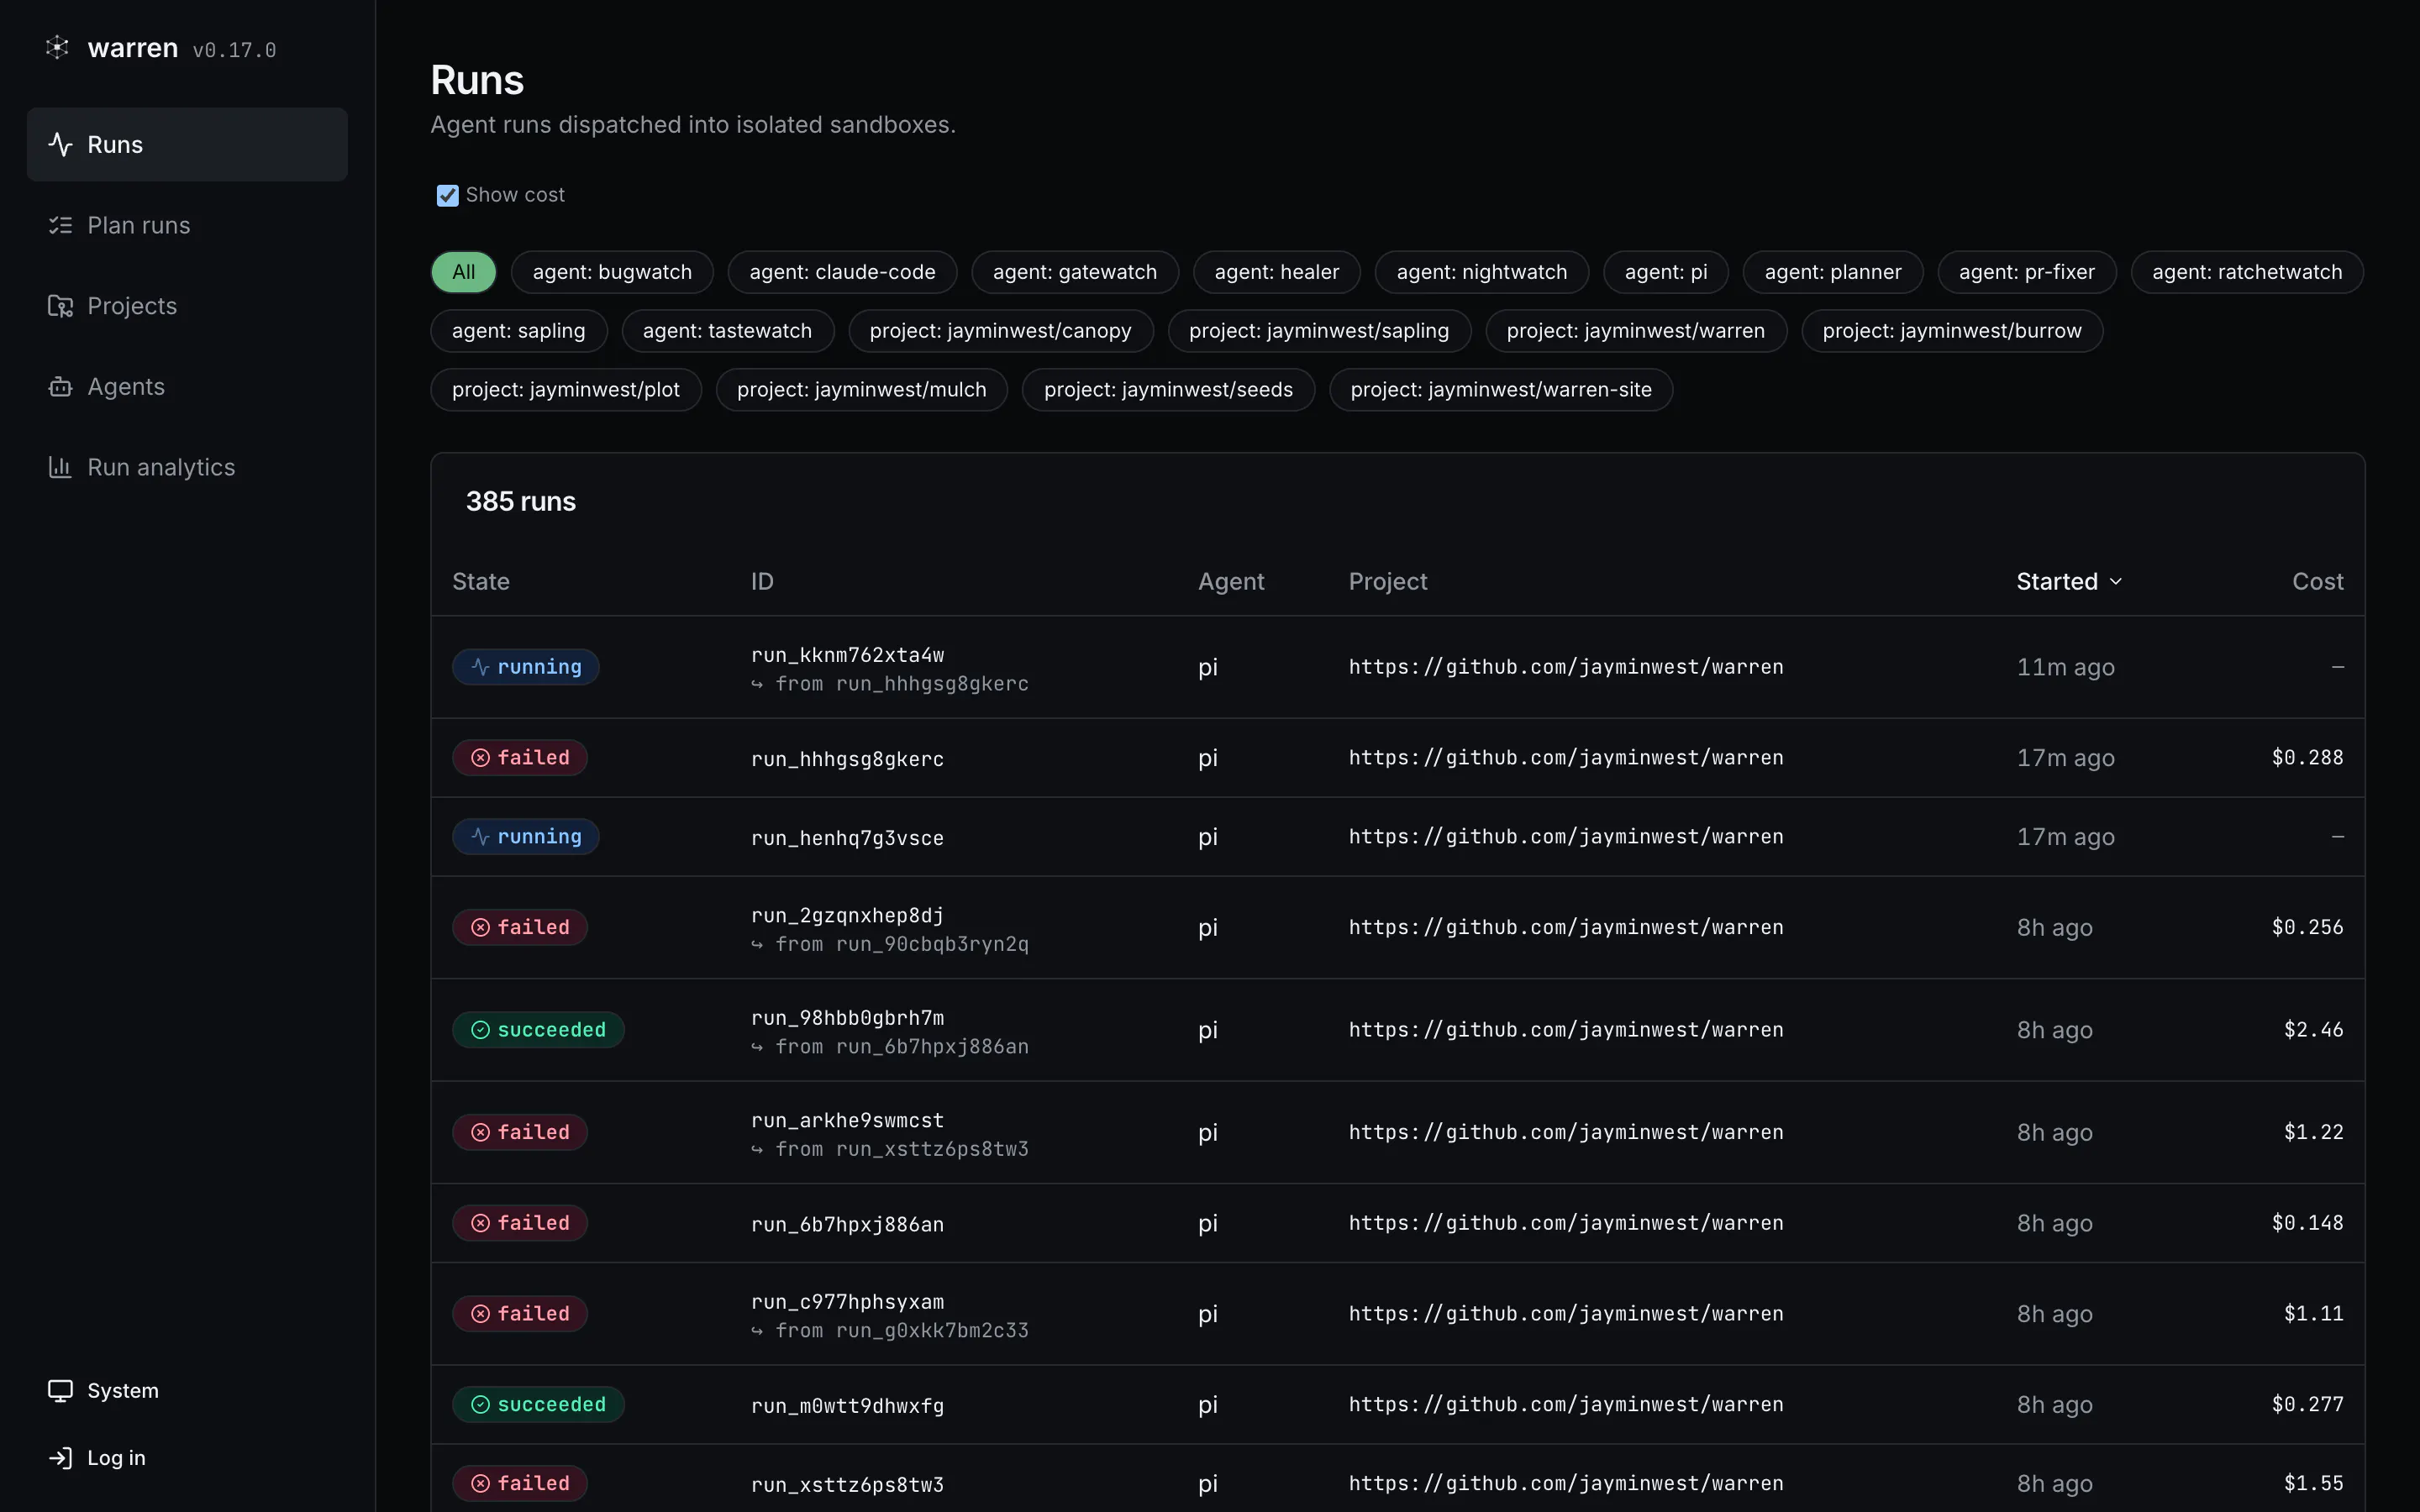Image resolution: width=2420 pixels, height=1512 pixels.
Task: Filter by agent: pi chip
Action: pos(1666,272)
